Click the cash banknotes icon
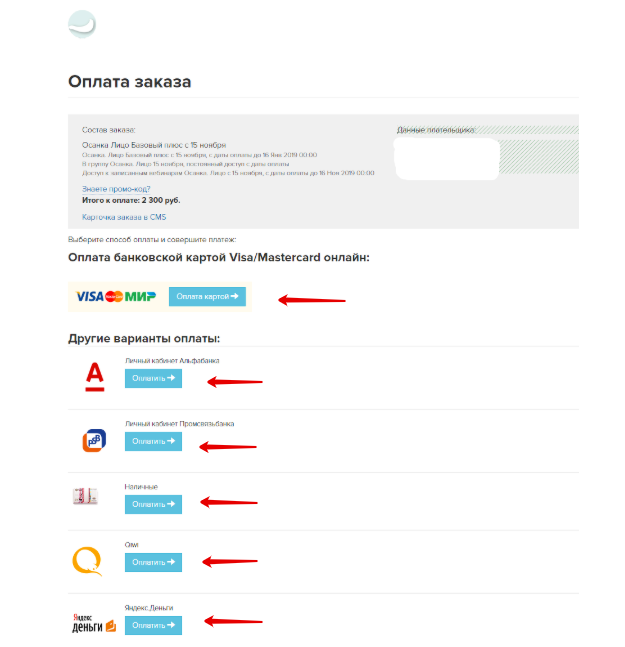This screenshot has height=647, width=625. coord(85,496)
